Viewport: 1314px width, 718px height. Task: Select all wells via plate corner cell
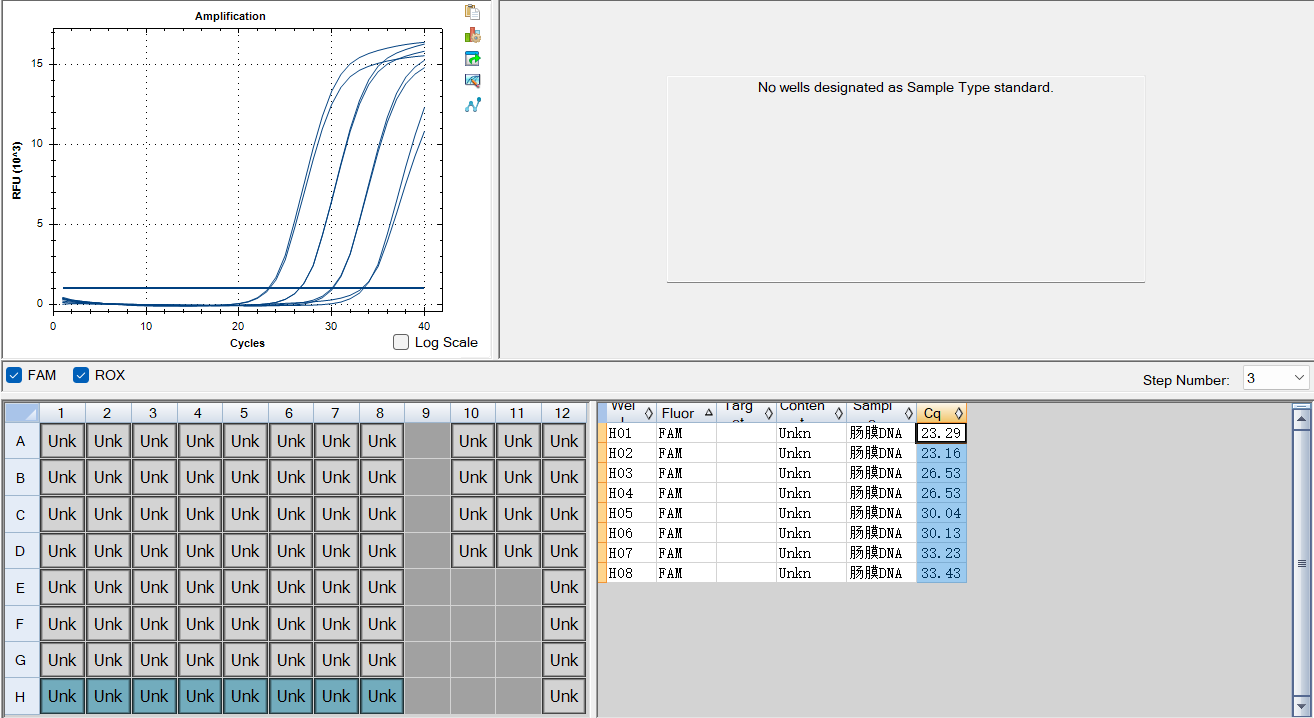(x=22, y=413)
